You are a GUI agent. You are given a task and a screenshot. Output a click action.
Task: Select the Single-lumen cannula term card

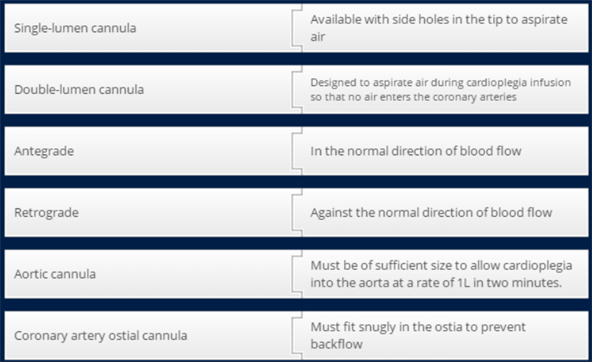[x=148, y=28]
